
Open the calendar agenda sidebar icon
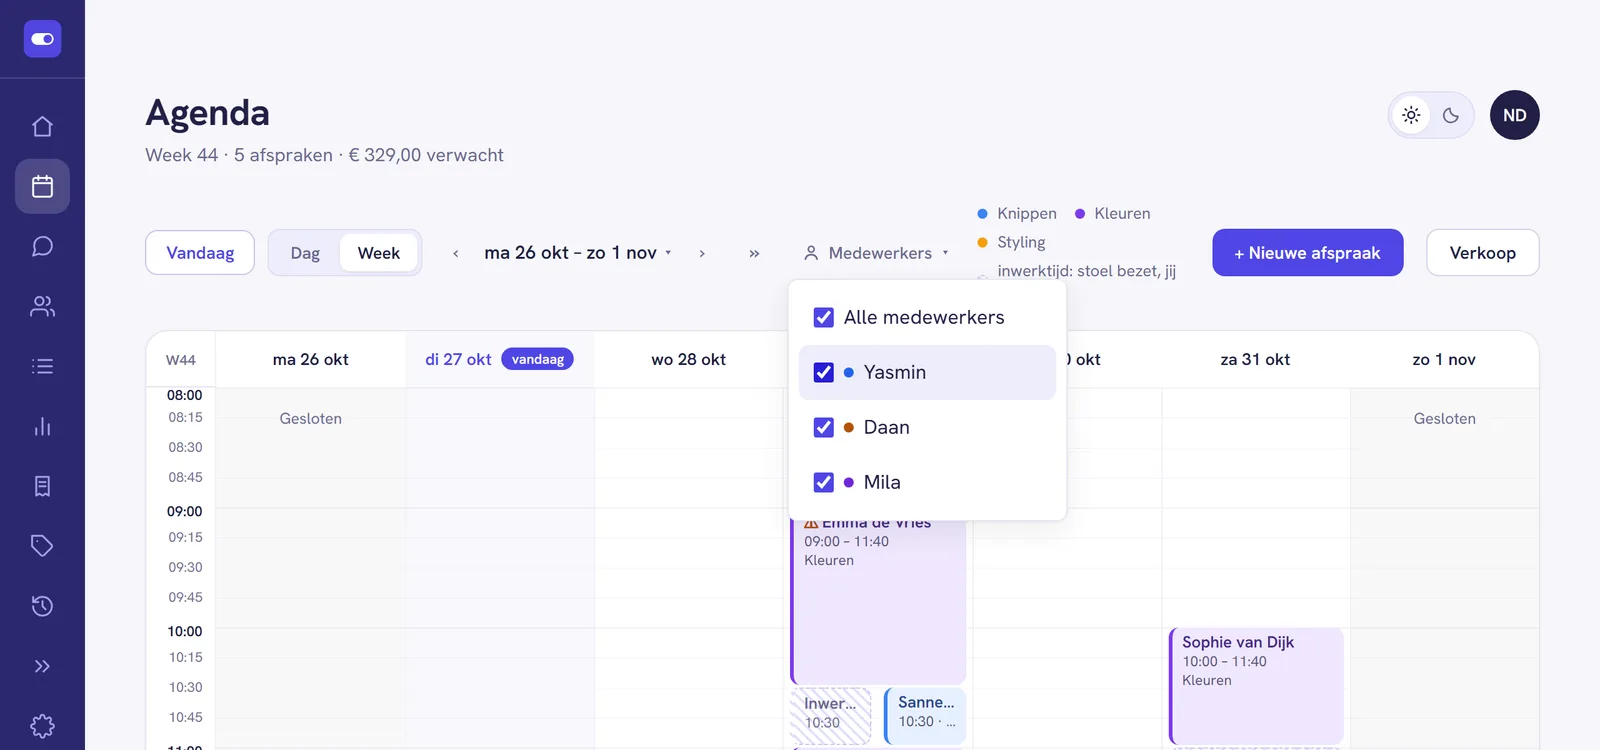tap(42, 186)
